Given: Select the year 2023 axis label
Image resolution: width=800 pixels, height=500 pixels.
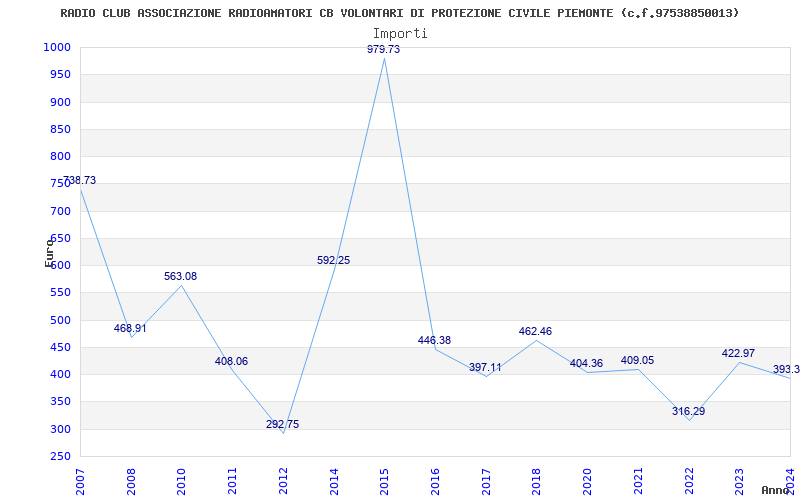Looking at the screenshot, I should click(x=739, y=481).
